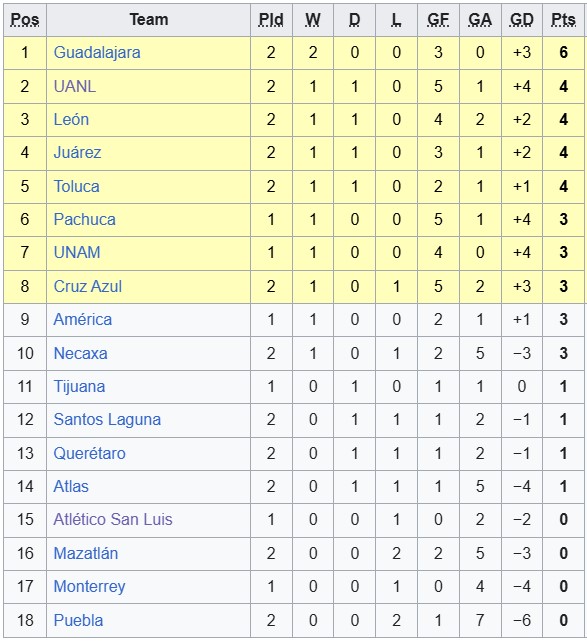
Task: Open the Juárez team page
Action: [x=77, y=153]
